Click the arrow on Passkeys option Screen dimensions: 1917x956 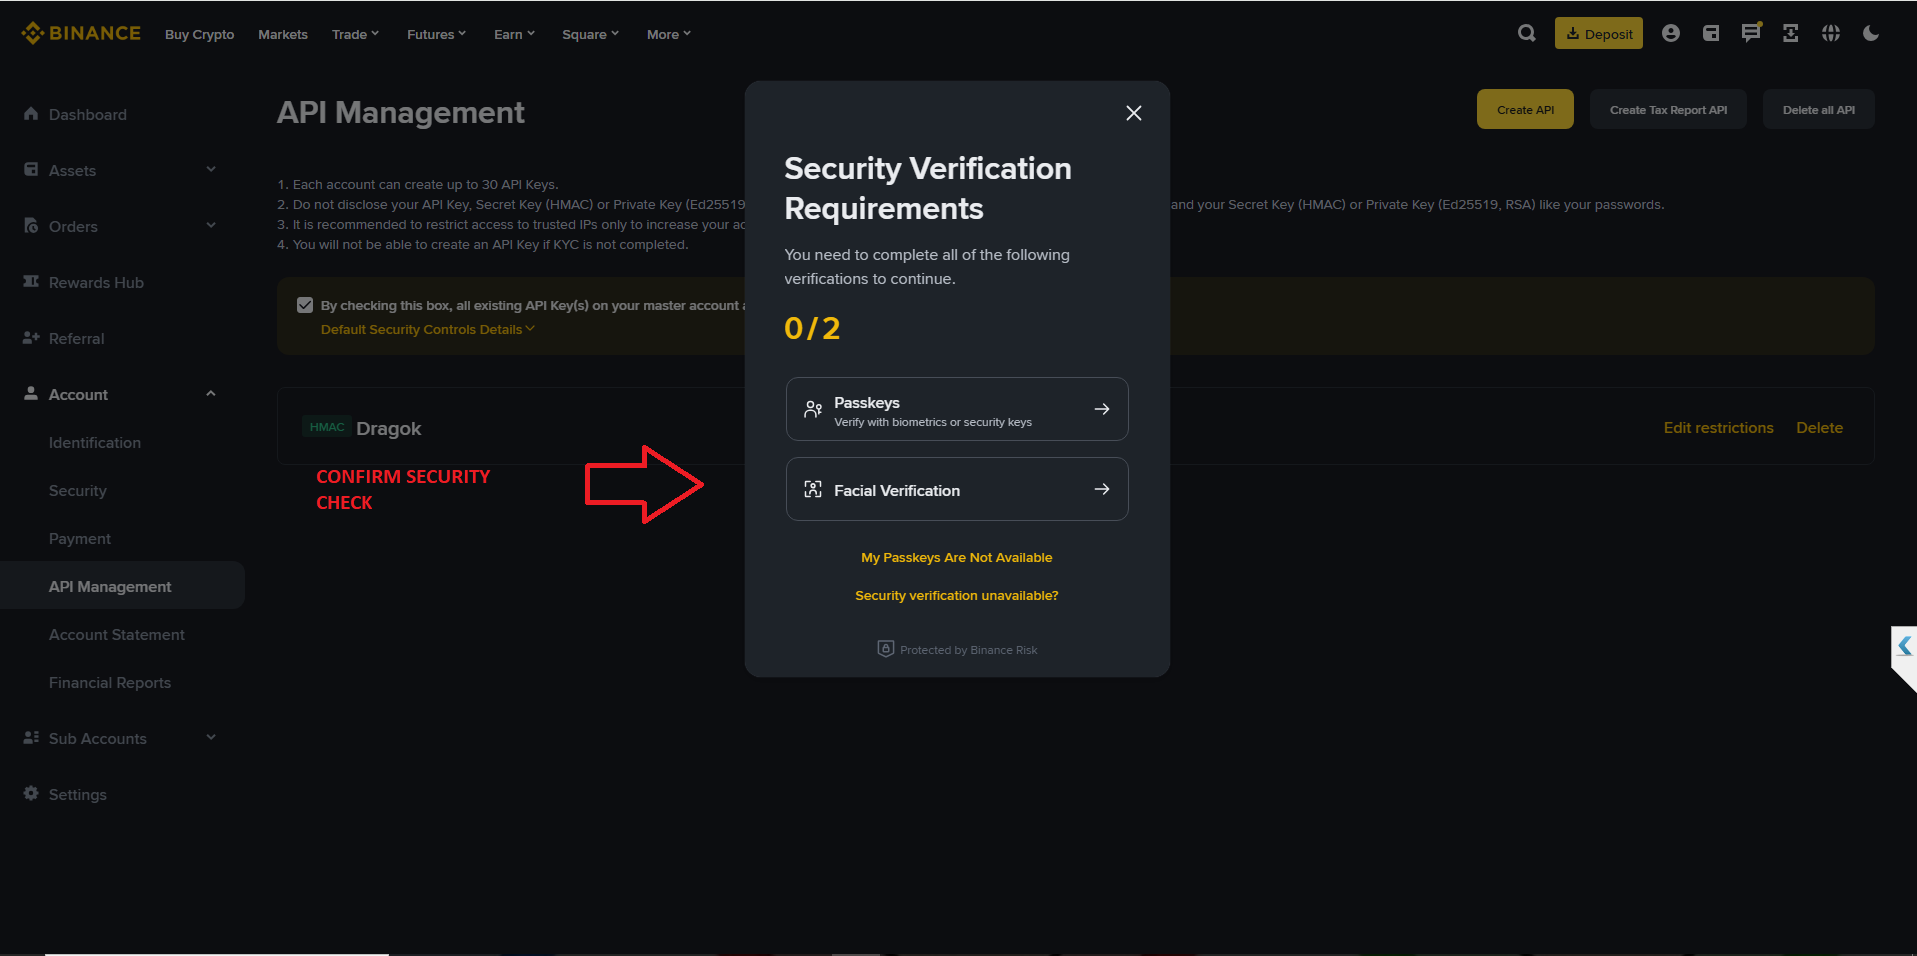(x=1102, y=409)
